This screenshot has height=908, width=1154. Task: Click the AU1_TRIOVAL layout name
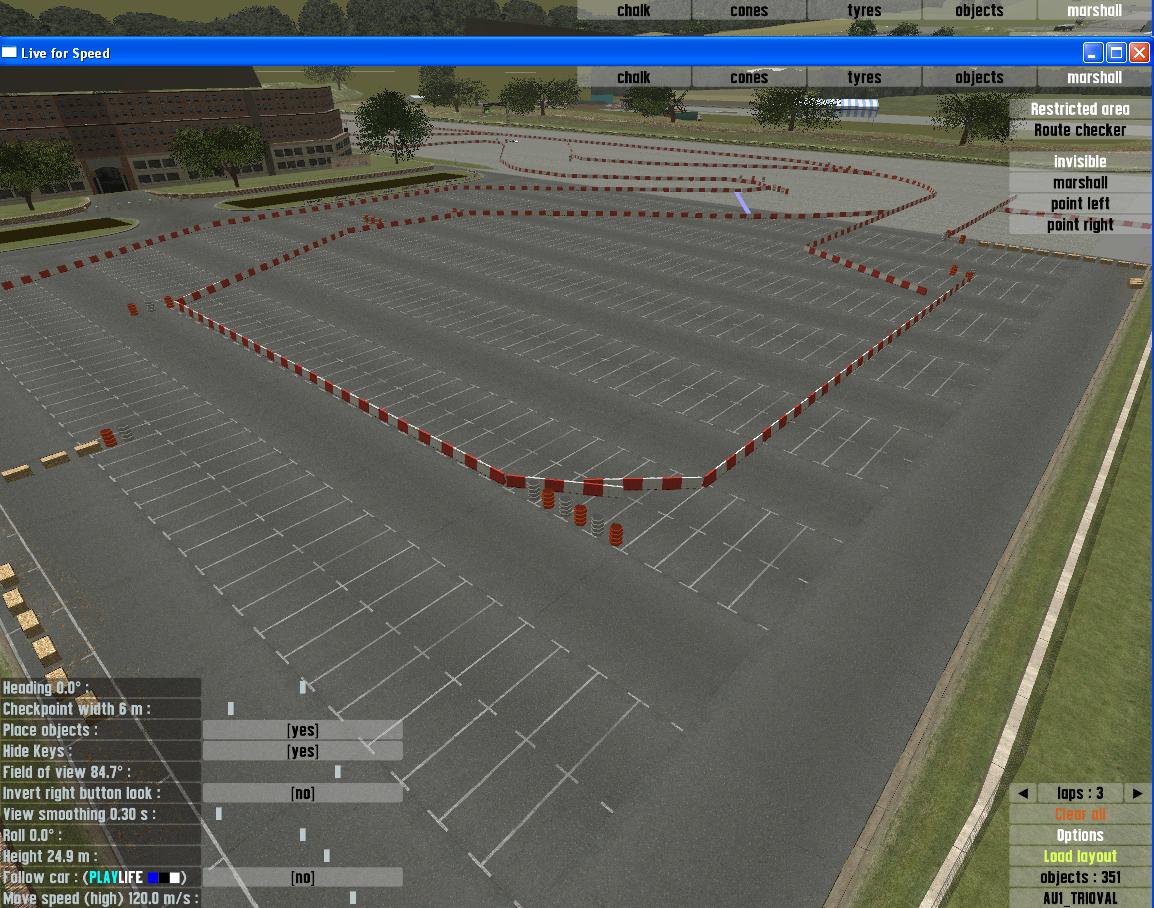pyautogui.click(x=1080, y=898)
